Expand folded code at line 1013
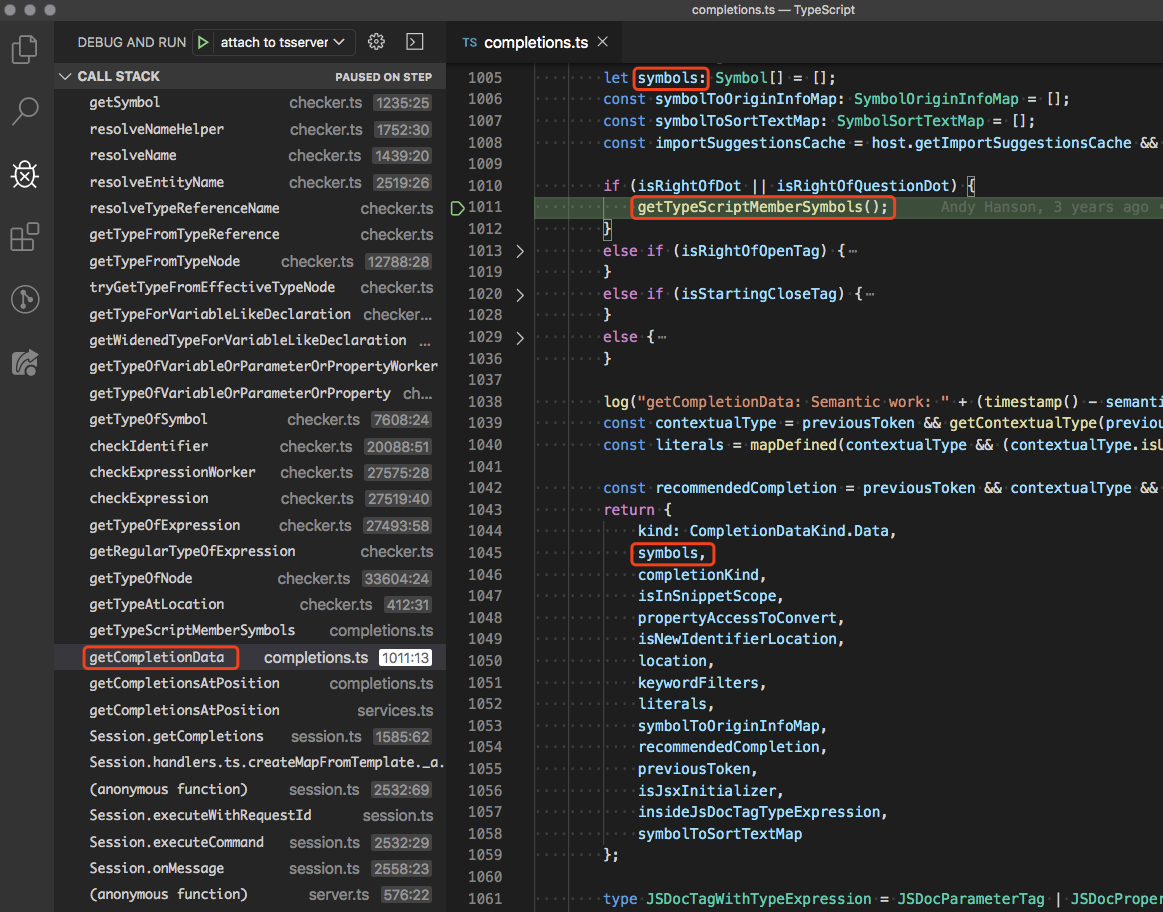The width and height of the screenshot is (1163, 912). click(519, 251)
